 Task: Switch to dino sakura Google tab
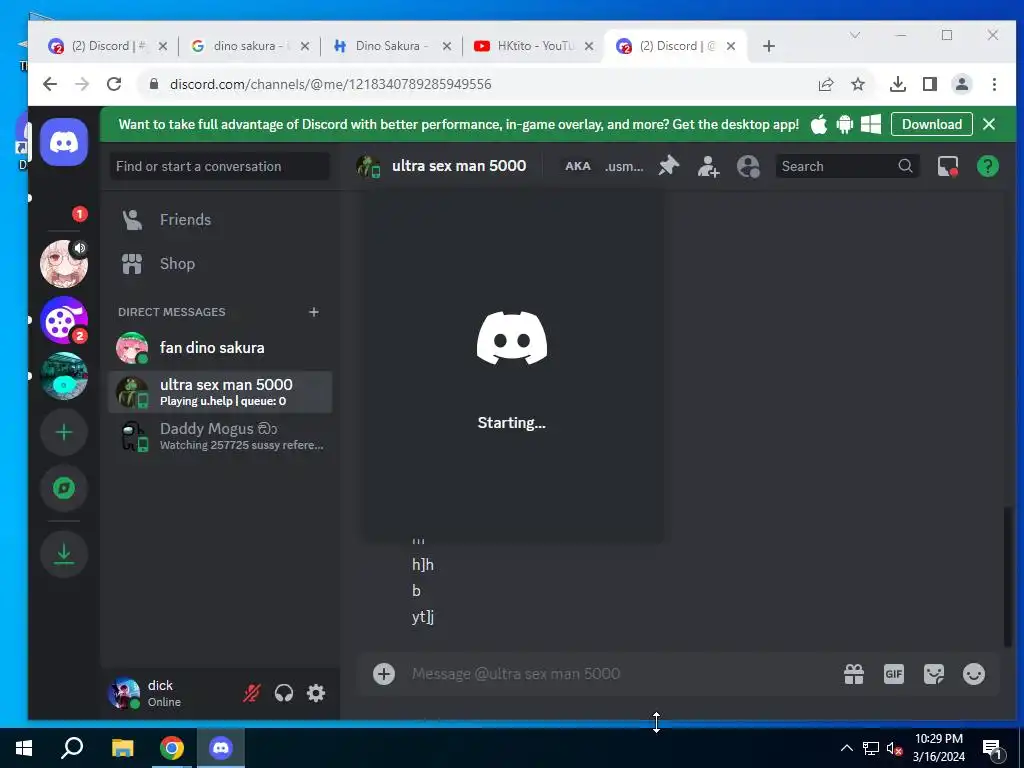pyautogui.click(x=250, y=46)
